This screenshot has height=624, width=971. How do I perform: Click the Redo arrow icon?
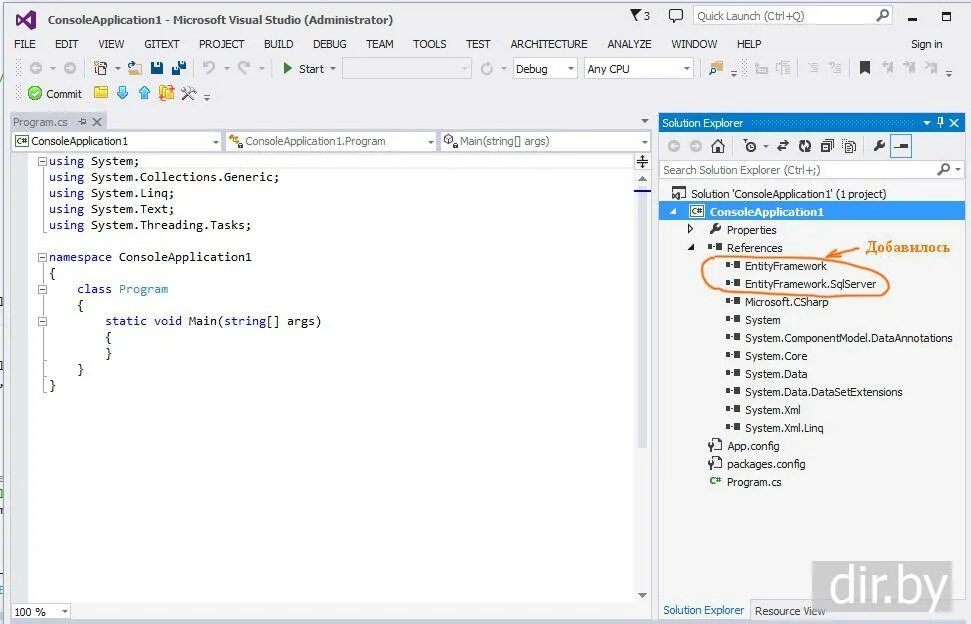245,68
